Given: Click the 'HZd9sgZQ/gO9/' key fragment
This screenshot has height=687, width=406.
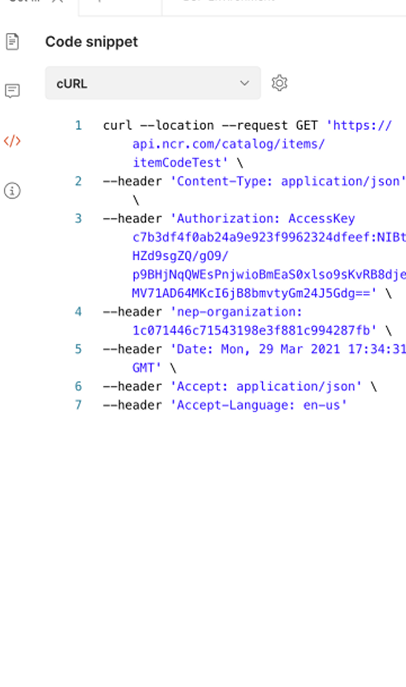Looking at the screenshot, I should (180, 256).
